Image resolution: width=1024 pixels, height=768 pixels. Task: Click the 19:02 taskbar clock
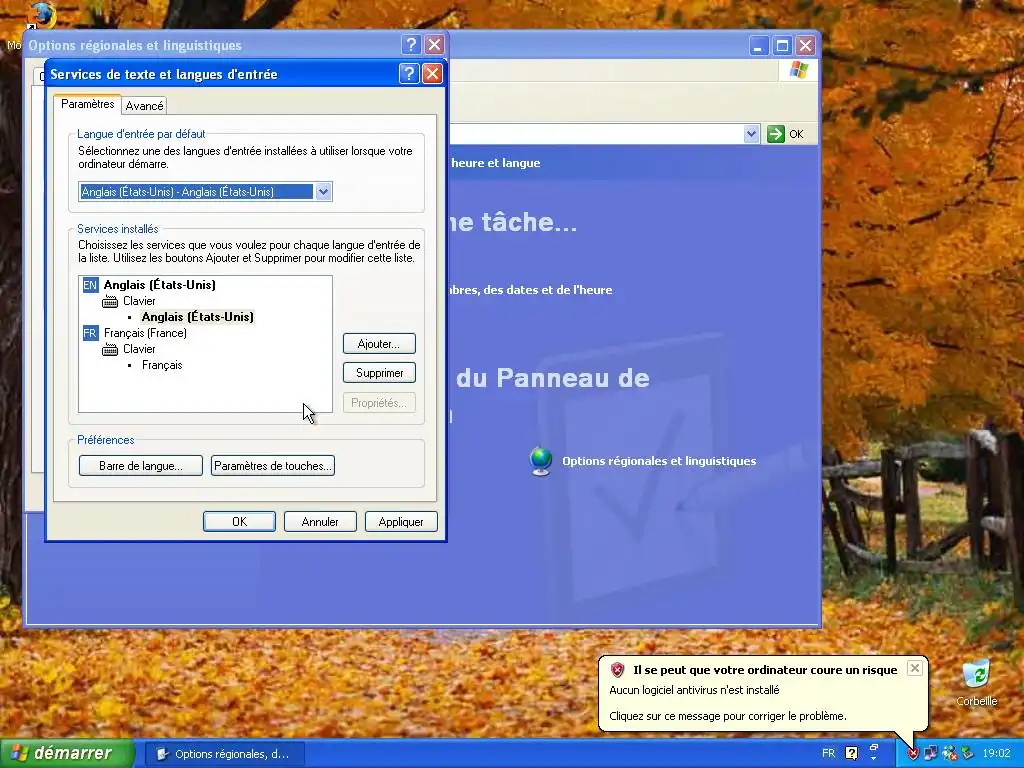[x=997, y=753]
